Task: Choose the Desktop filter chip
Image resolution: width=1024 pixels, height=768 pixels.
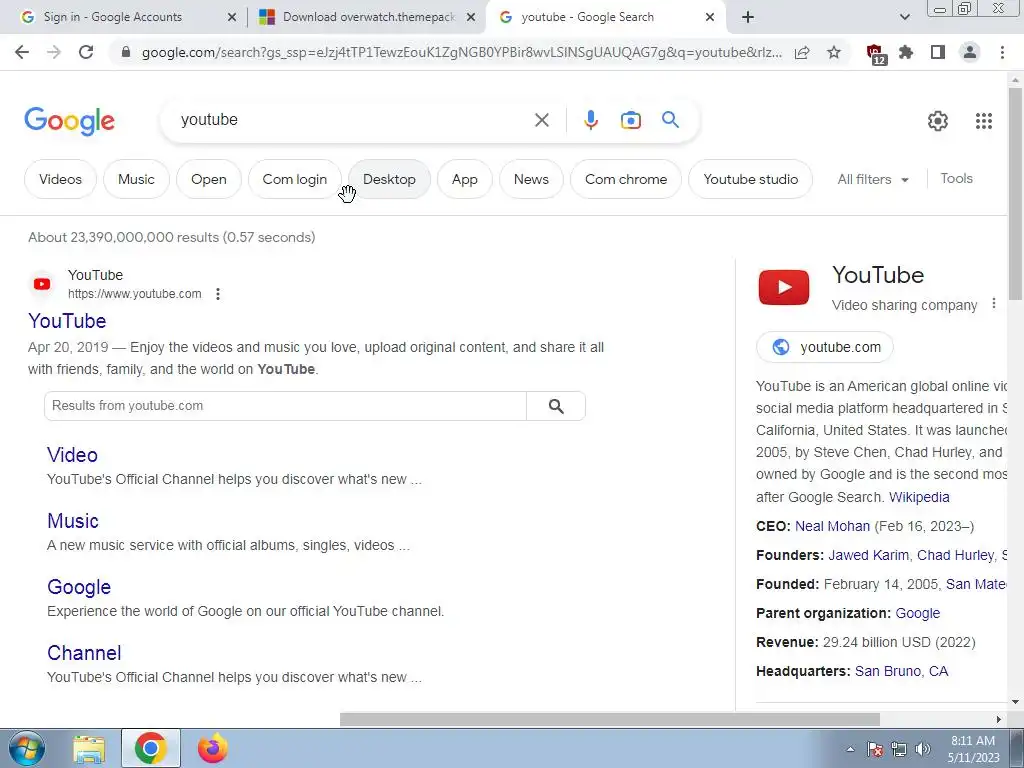Action: coord(389,179)
